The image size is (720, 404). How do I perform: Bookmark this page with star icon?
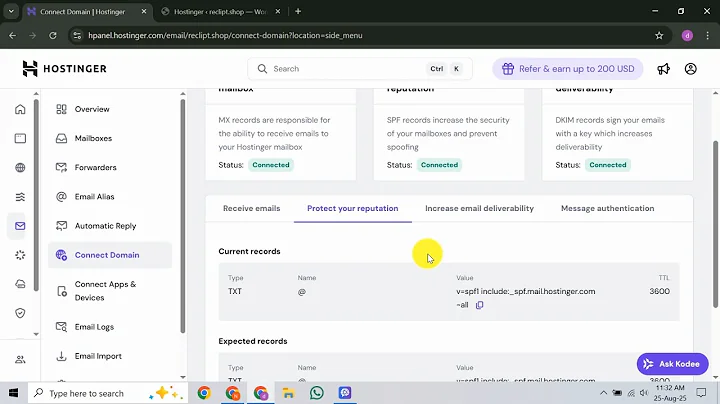[659, 35]
